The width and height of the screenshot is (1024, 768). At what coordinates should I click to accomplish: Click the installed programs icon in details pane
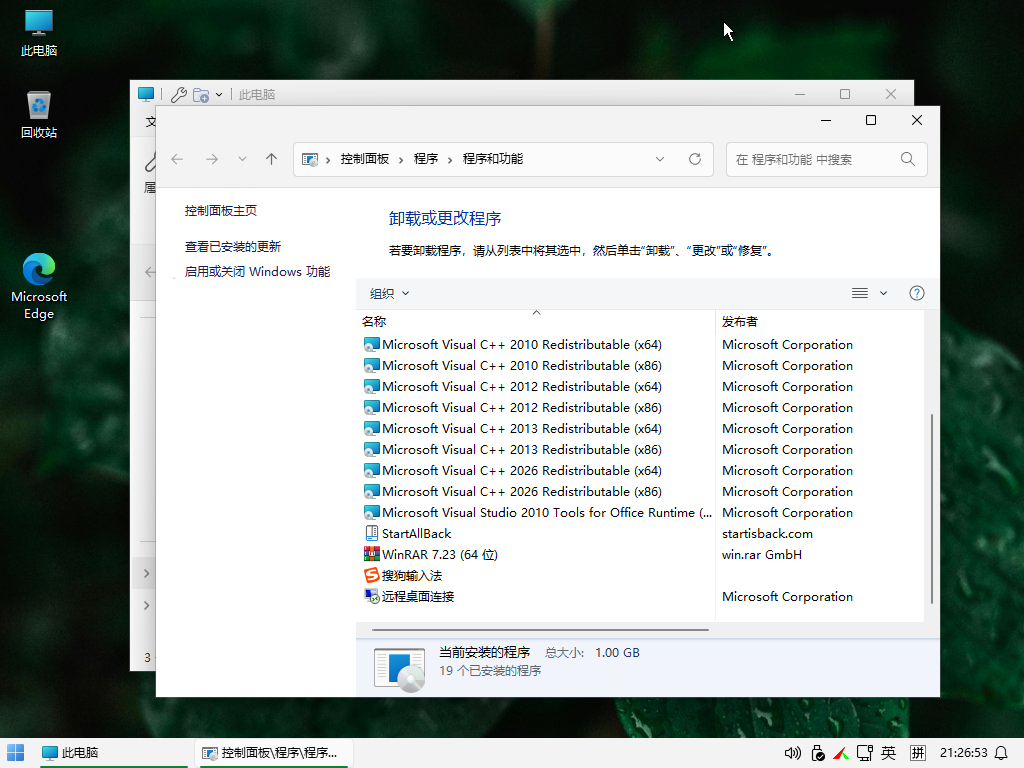tap(400, 669)
